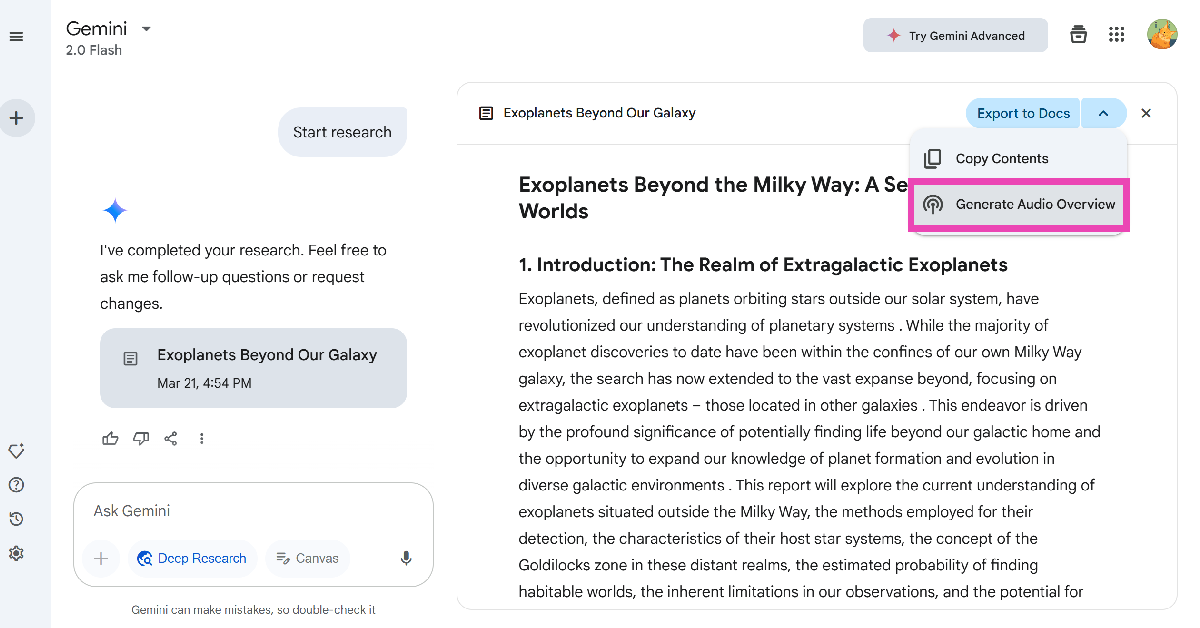Viewport: 1200px width, 628px height.
Task: Open the Help icon in sidebar
Action: pos(16,485)
